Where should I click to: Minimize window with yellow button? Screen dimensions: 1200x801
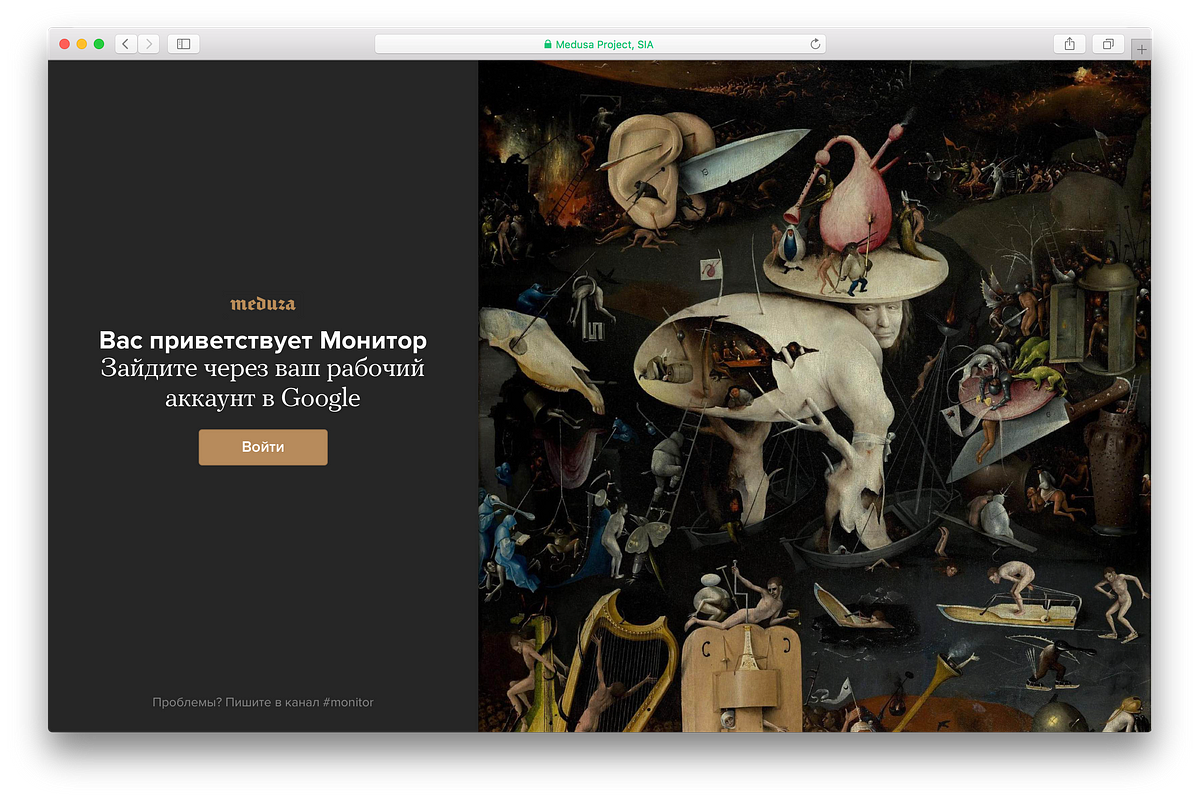[x=82, y=44]
